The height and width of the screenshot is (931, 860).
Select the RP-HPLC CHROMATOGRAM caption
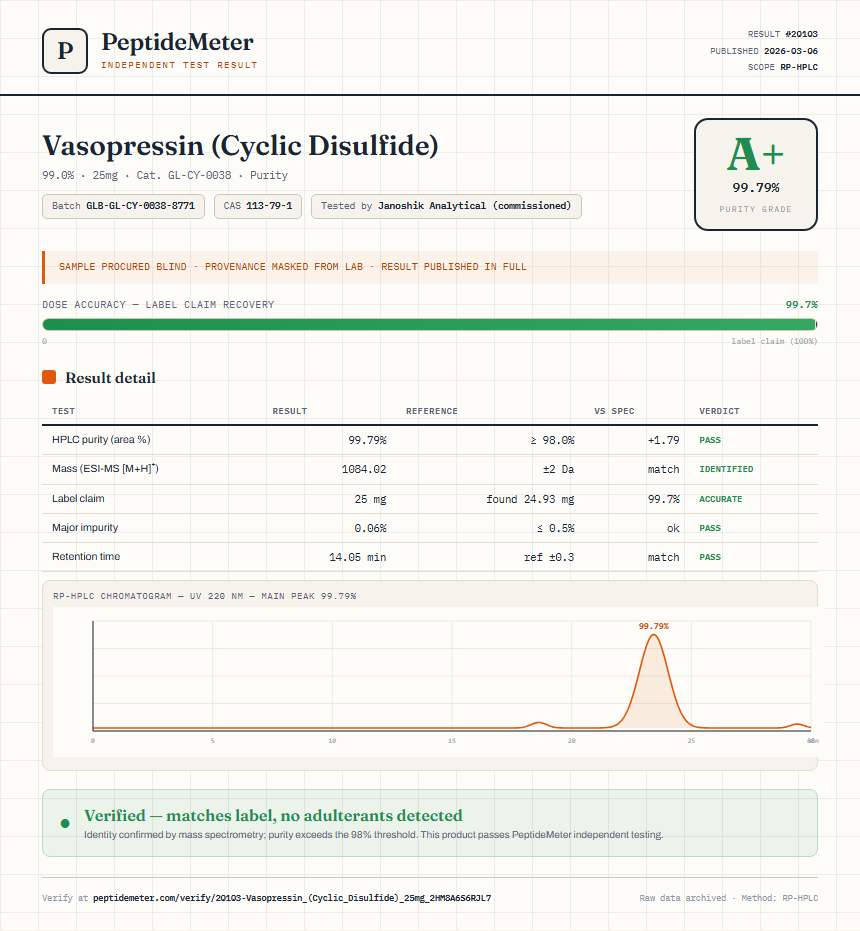click(x=204, y=596)
